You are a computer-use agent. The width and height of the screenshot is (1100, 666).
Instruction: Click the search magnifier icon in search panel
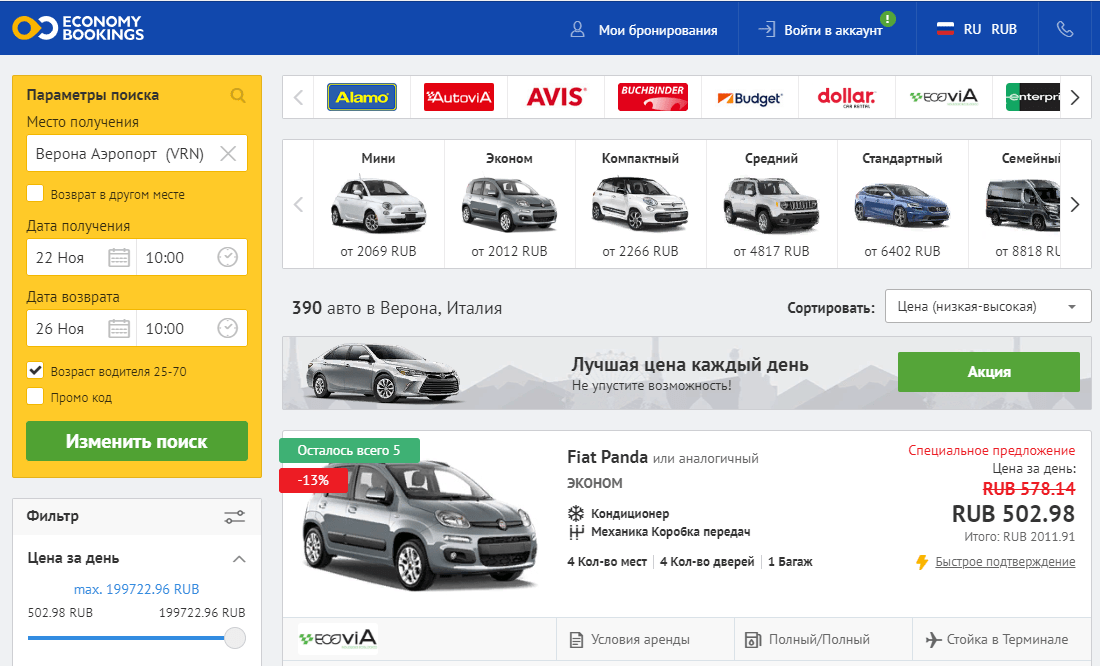[238, 96]
